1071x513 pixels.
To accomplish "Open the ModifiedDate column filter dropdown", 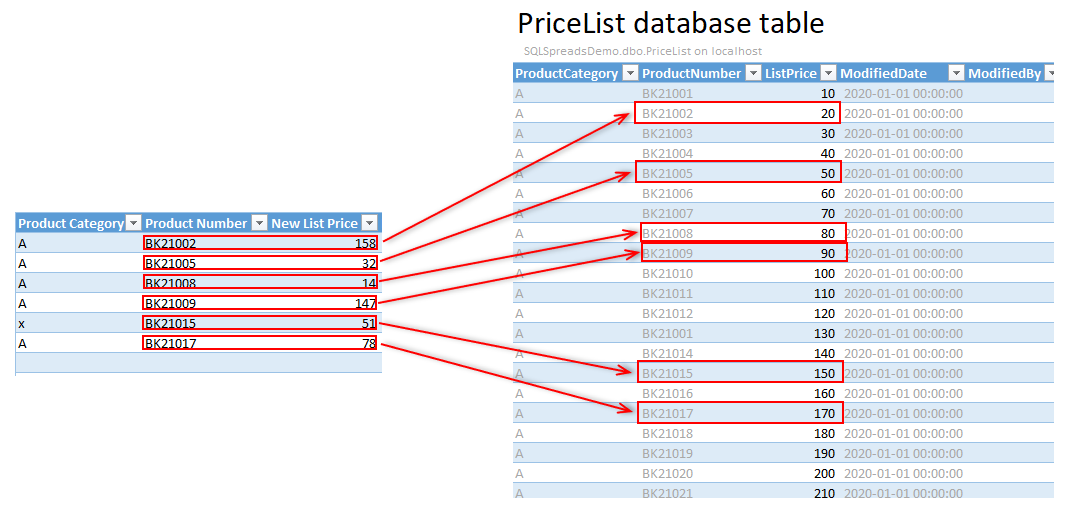I will tap(956, 73).
